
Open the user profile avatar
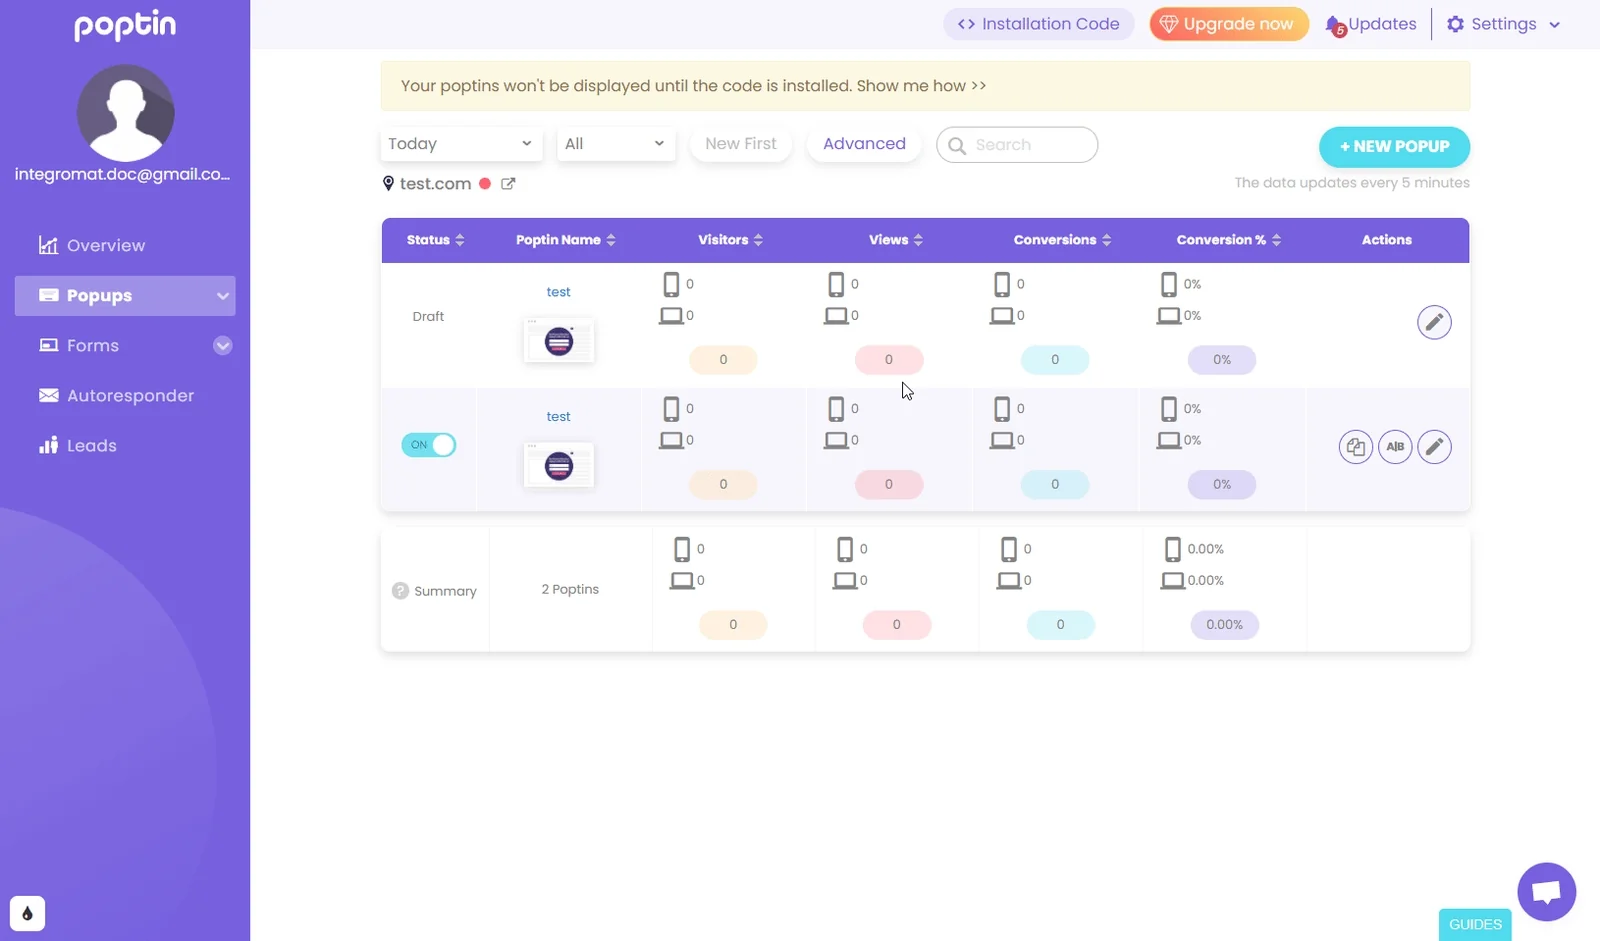tap(125, 113)
